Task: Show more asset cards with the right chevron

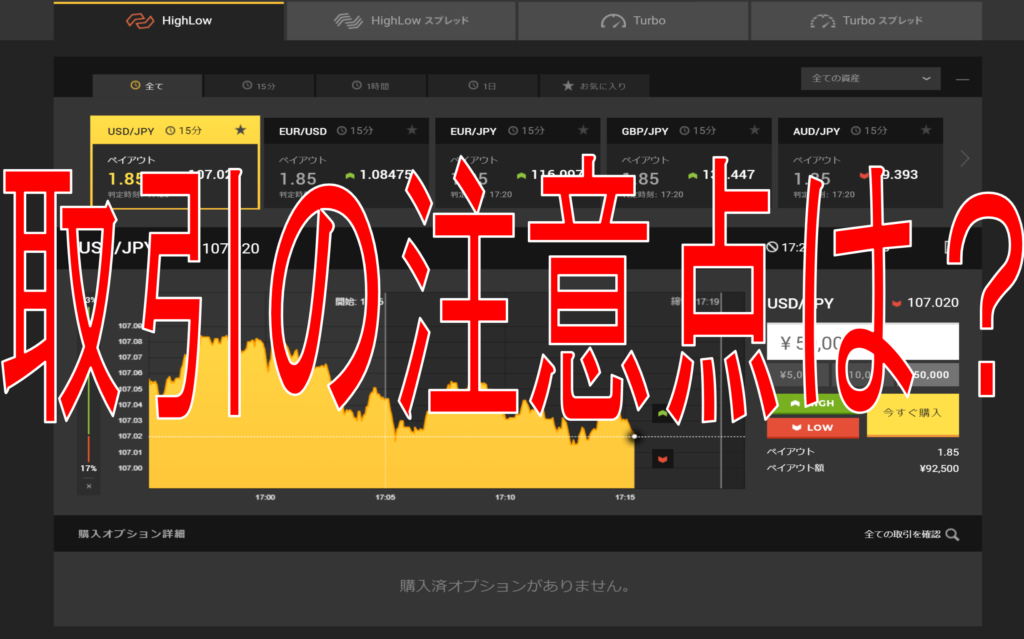Action: click(965, 159)
